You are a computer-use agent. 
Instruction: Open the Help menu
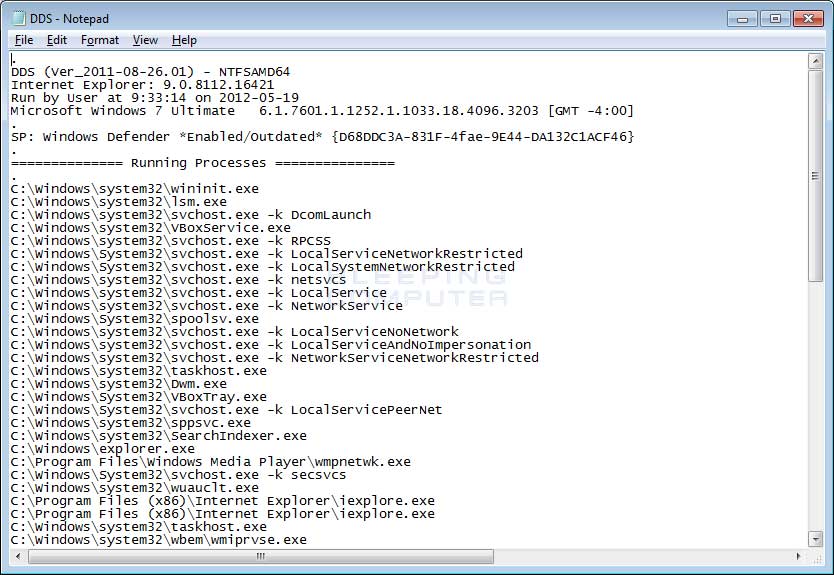tap(184, 40)
